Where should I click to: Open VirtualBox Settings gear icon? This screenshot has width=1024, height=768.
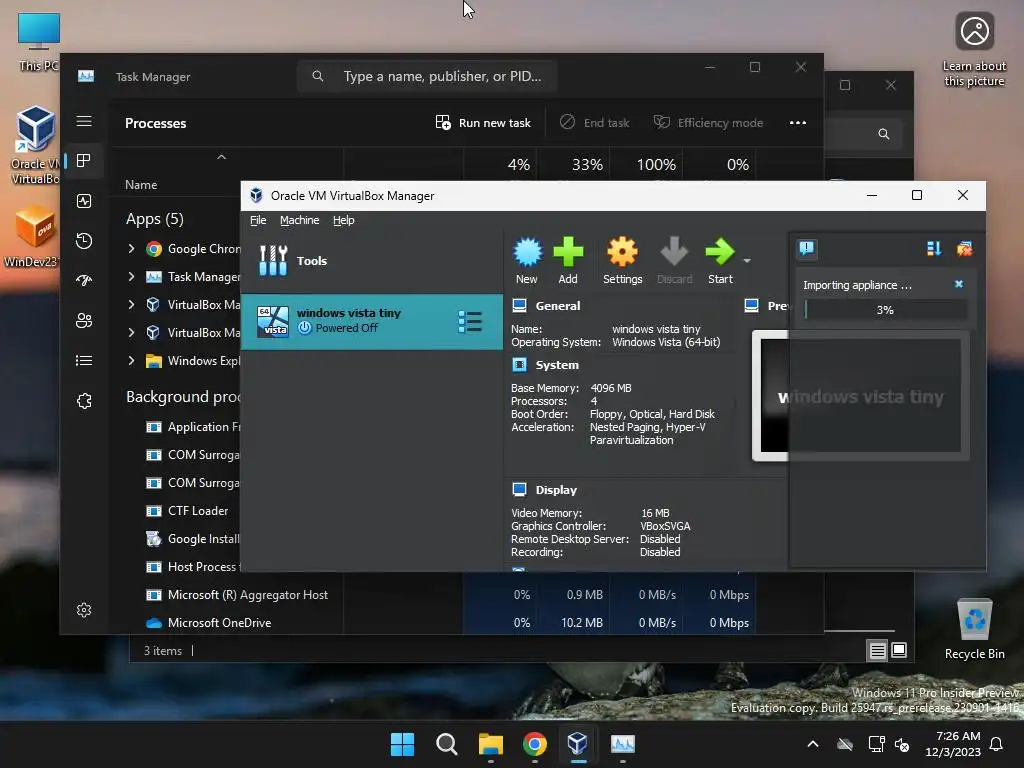point(622,261)
